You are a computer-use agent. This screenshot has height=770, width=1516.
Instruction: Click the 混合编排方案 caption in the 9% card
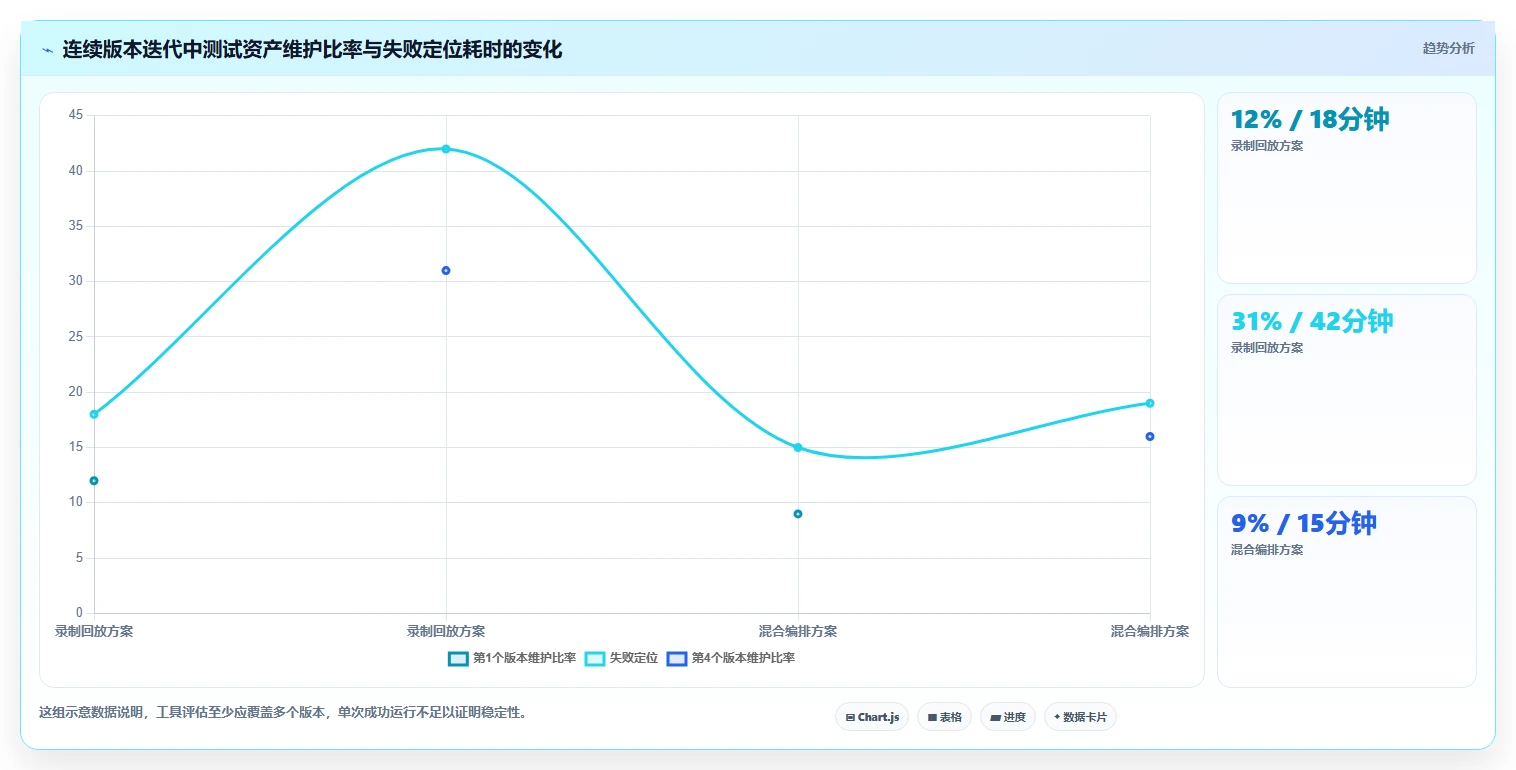[1267, 550]
